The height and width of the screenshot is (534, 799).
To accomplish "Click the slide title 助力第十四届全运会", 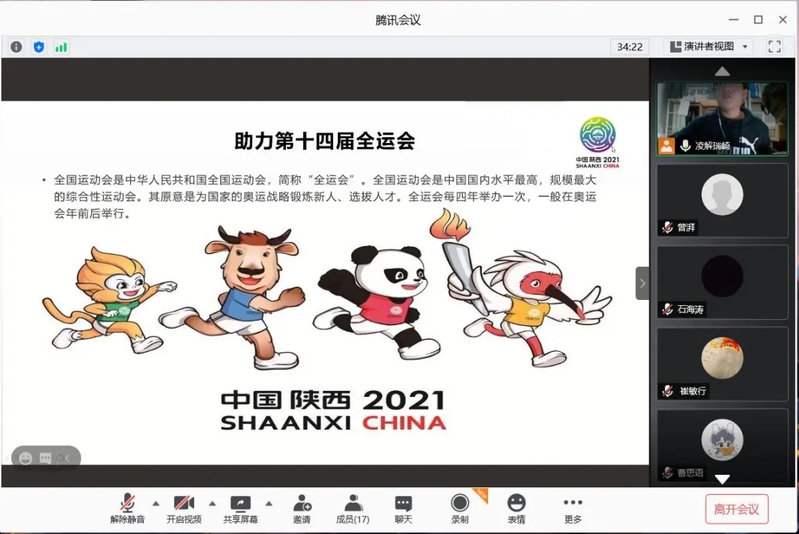I will pyautogui.click(x=325, y=141).
